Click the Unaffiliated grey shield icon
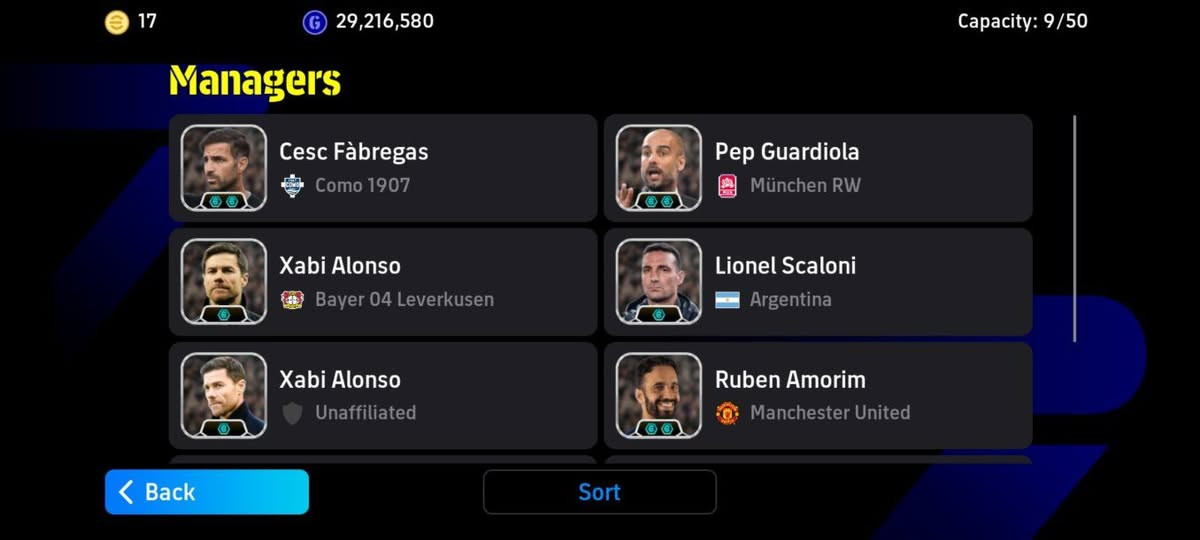The width and height of the screenshot is (1200, 540). pos(292,413)
